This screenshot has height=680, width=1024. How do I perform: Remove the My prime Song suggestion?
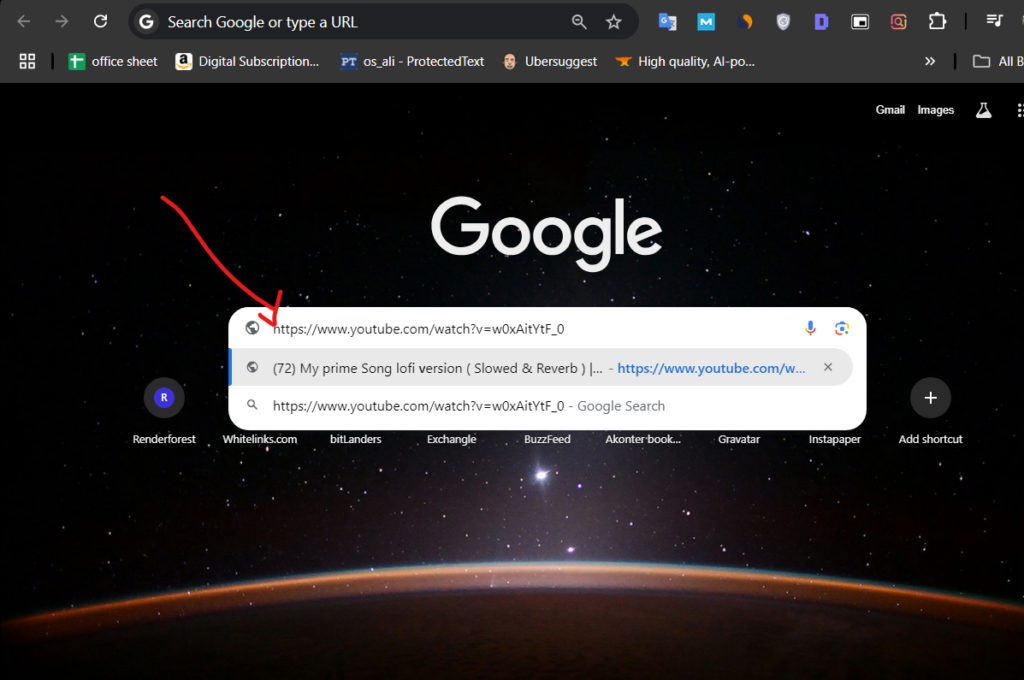click(x=828, y=367)
